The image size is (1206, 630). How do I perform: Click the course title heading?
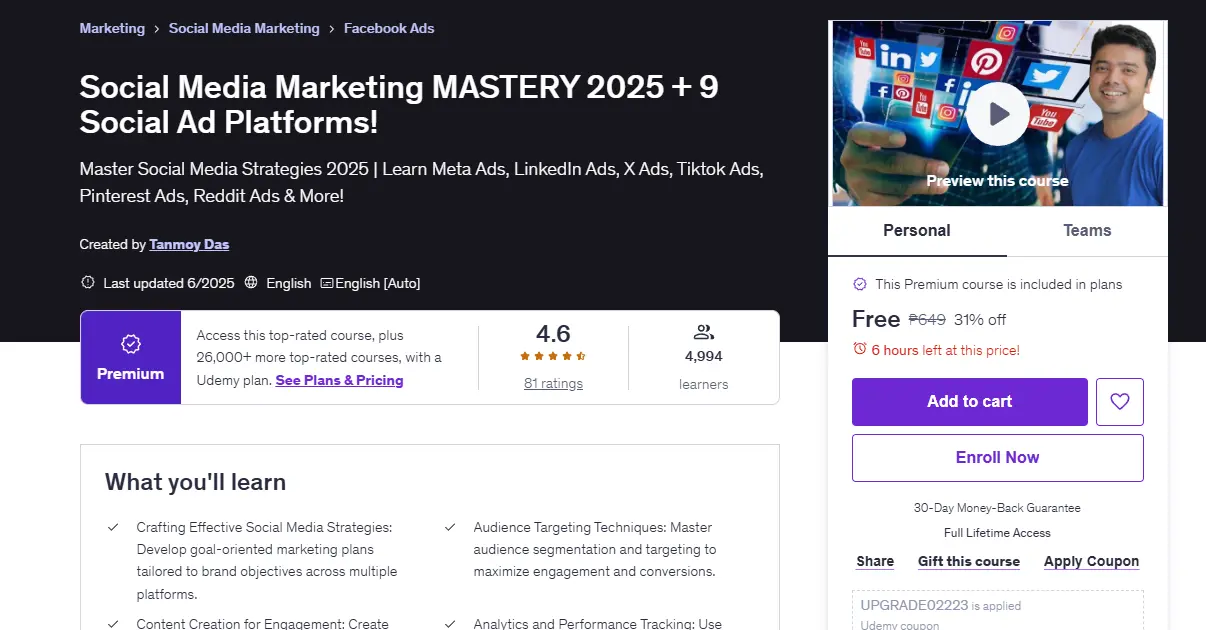pos(399,104)
